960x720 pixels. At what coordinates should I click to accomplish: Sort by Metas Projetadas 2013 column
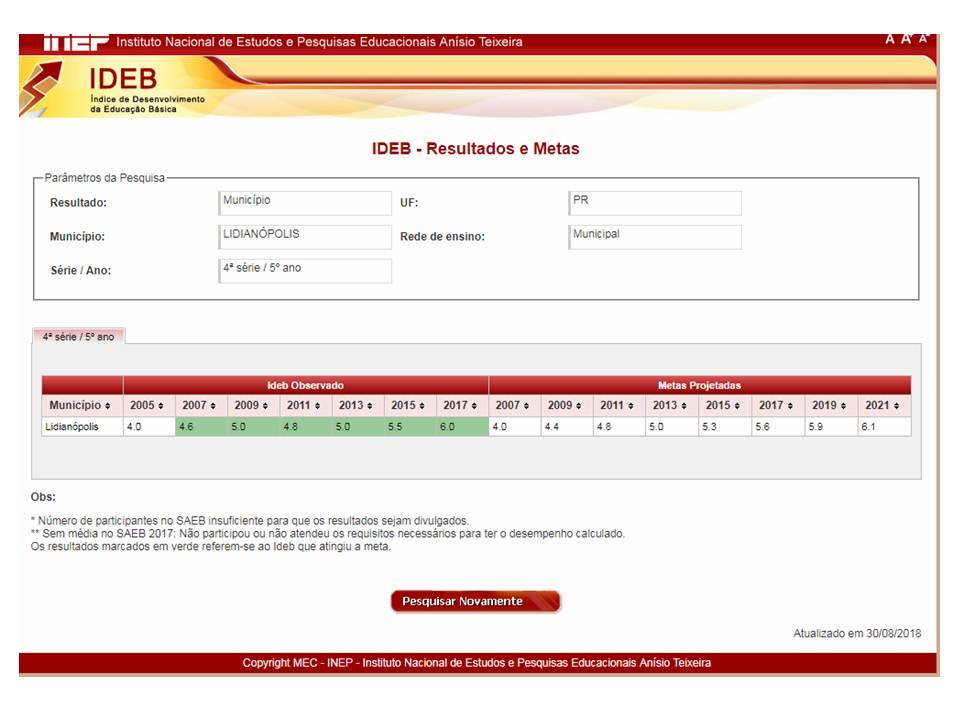672,405
